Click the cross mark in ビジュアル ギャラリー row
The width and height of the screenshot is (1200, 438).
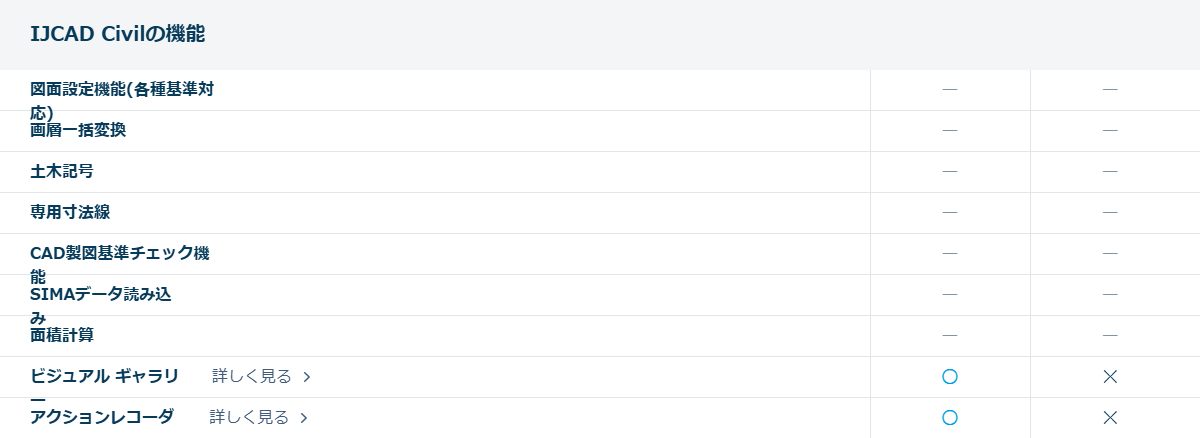pyautogui.click(x=1110, y=377)
